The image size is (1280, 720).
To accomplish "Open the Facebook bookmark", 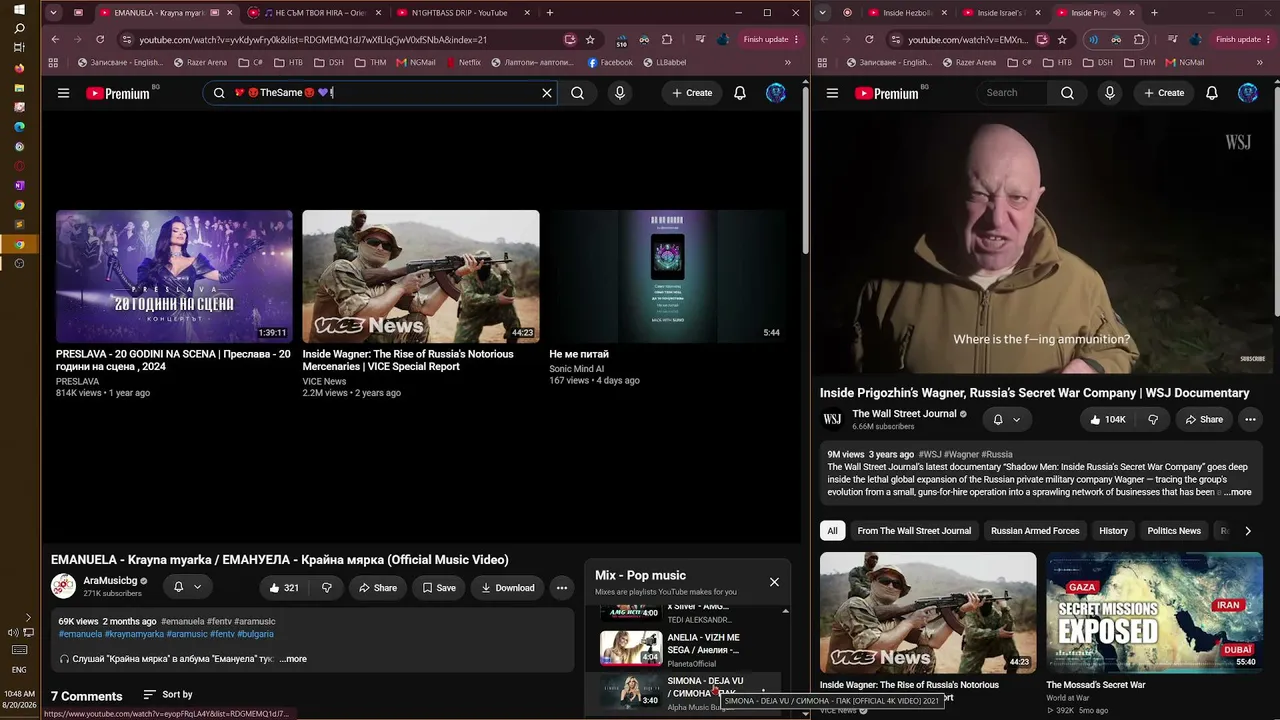I will pyautogui.click(x=610, y=62).
